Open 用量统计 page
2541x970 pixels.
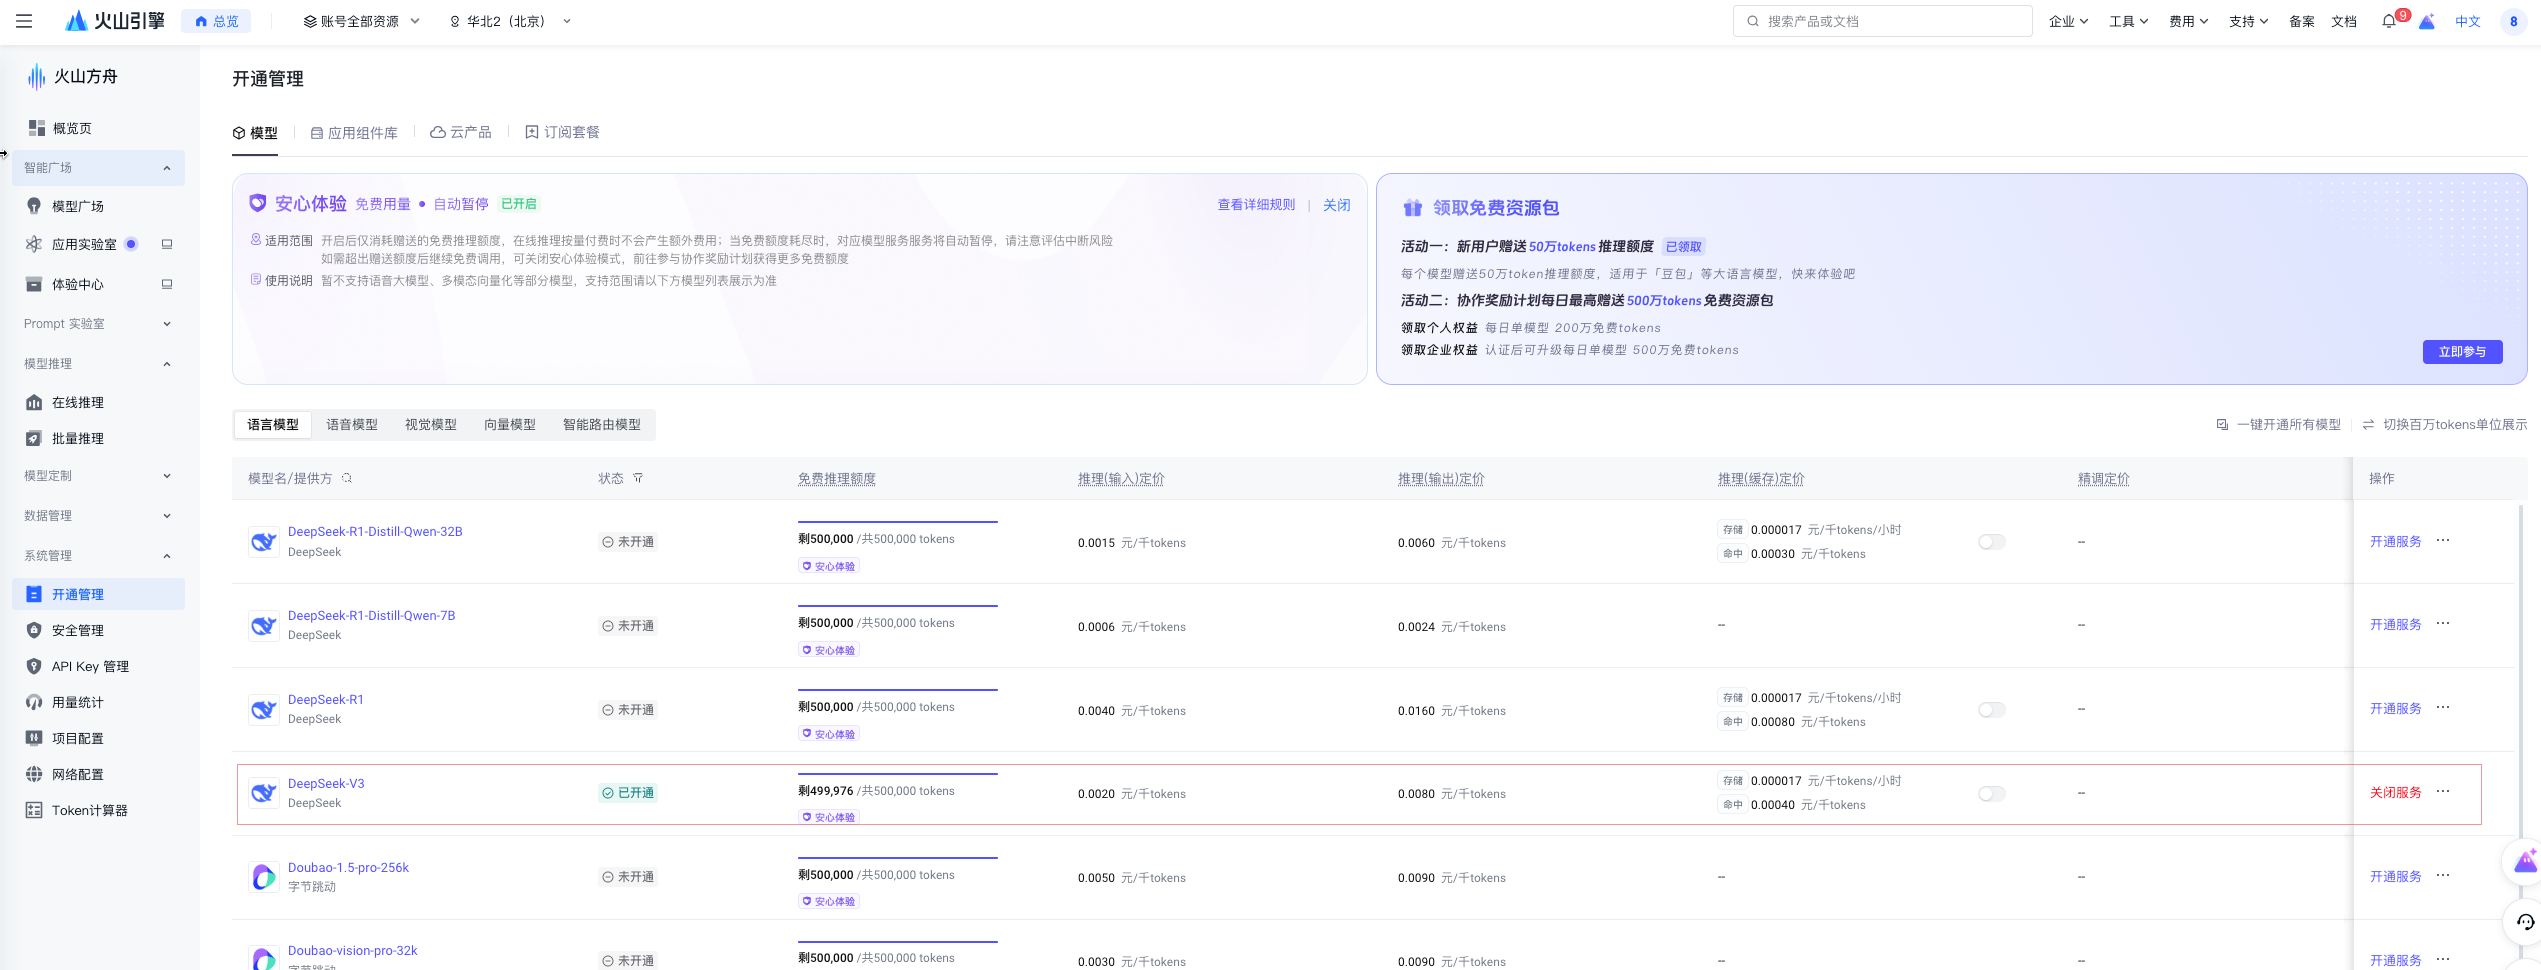(78, 702)
